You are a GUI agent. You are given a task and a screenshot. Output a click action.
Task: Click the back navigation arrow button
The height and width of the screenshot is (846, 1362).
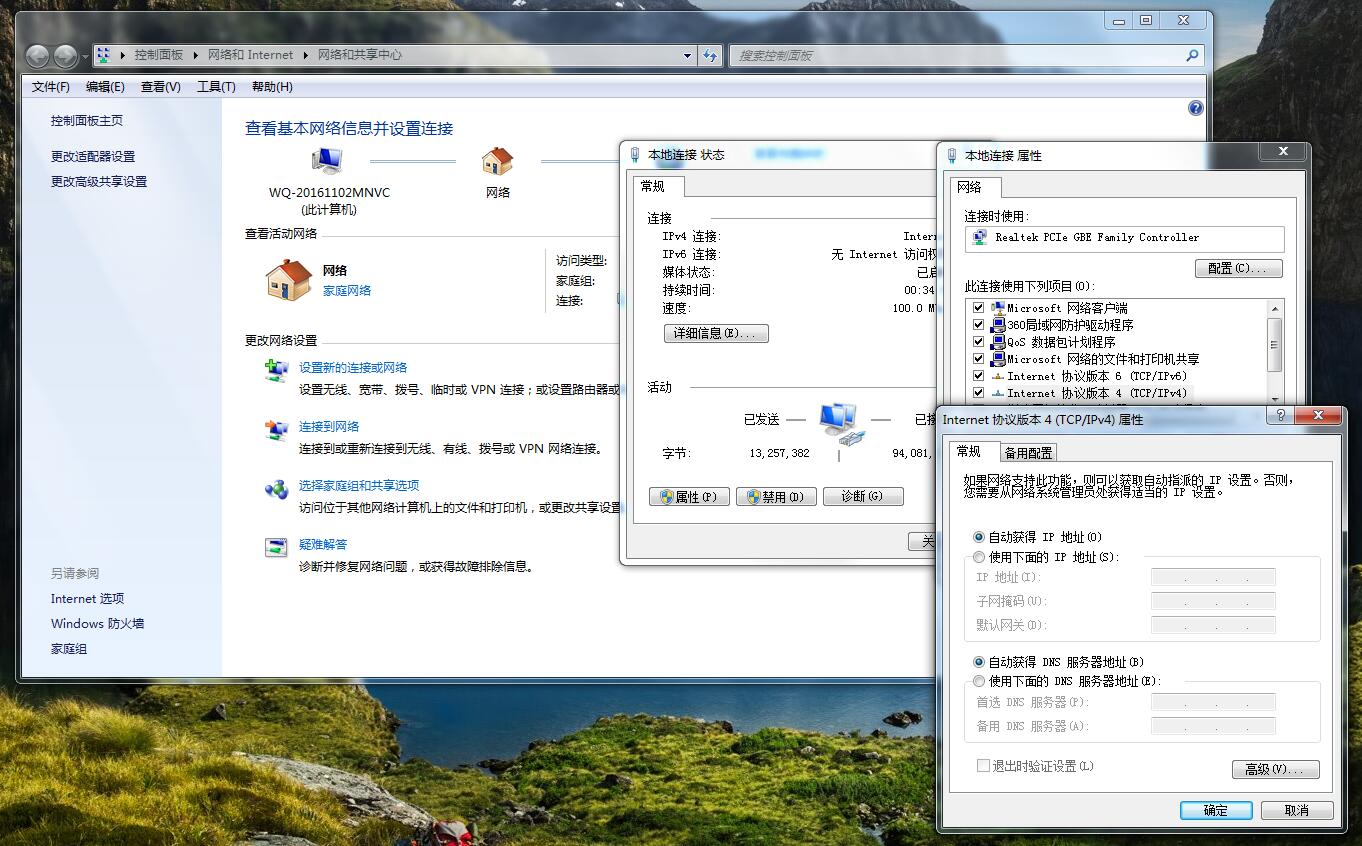click(x=37, y=56)
